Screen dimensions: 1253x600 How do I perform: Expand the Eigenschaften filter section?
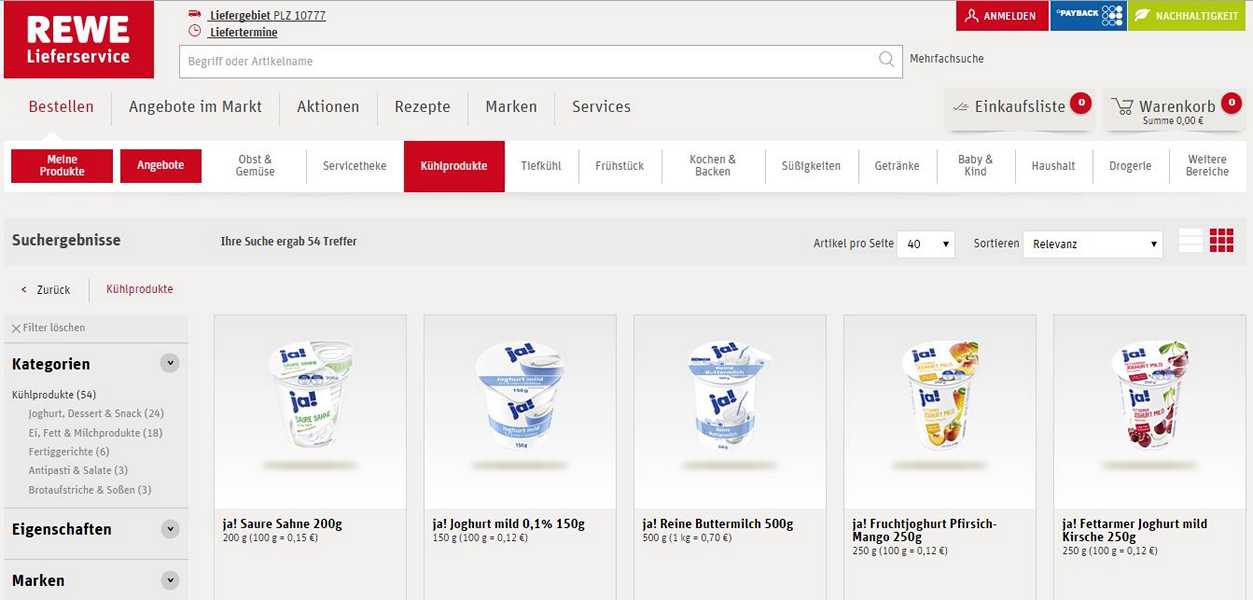(170, 529)
